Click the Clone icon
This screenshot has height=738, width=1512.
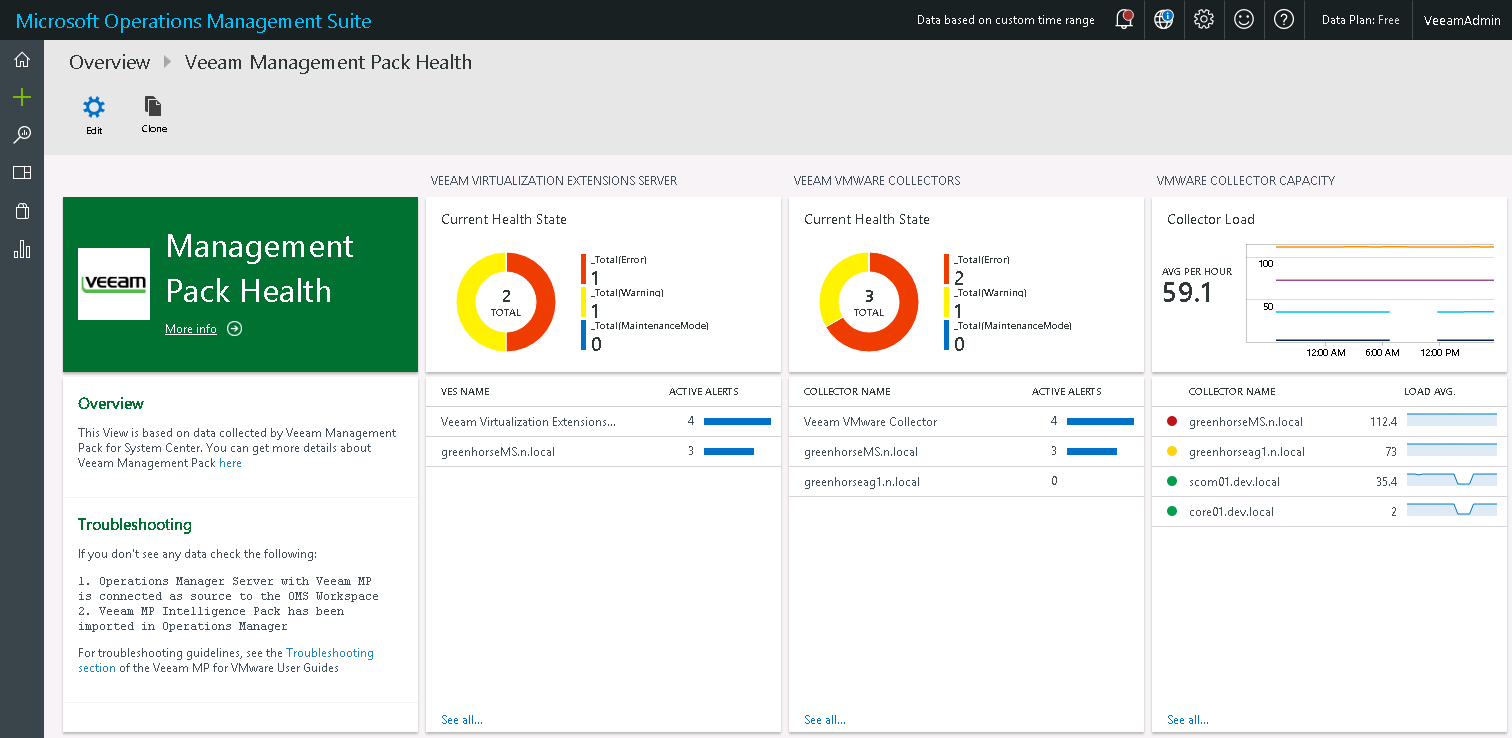153,106
